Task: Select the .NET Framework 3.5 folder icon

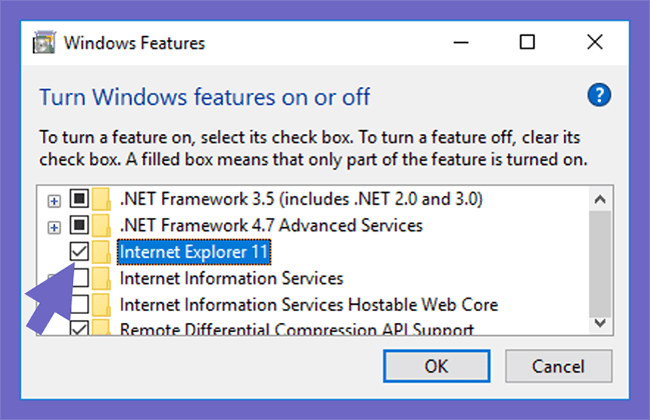Action: (x=101, y=199)
